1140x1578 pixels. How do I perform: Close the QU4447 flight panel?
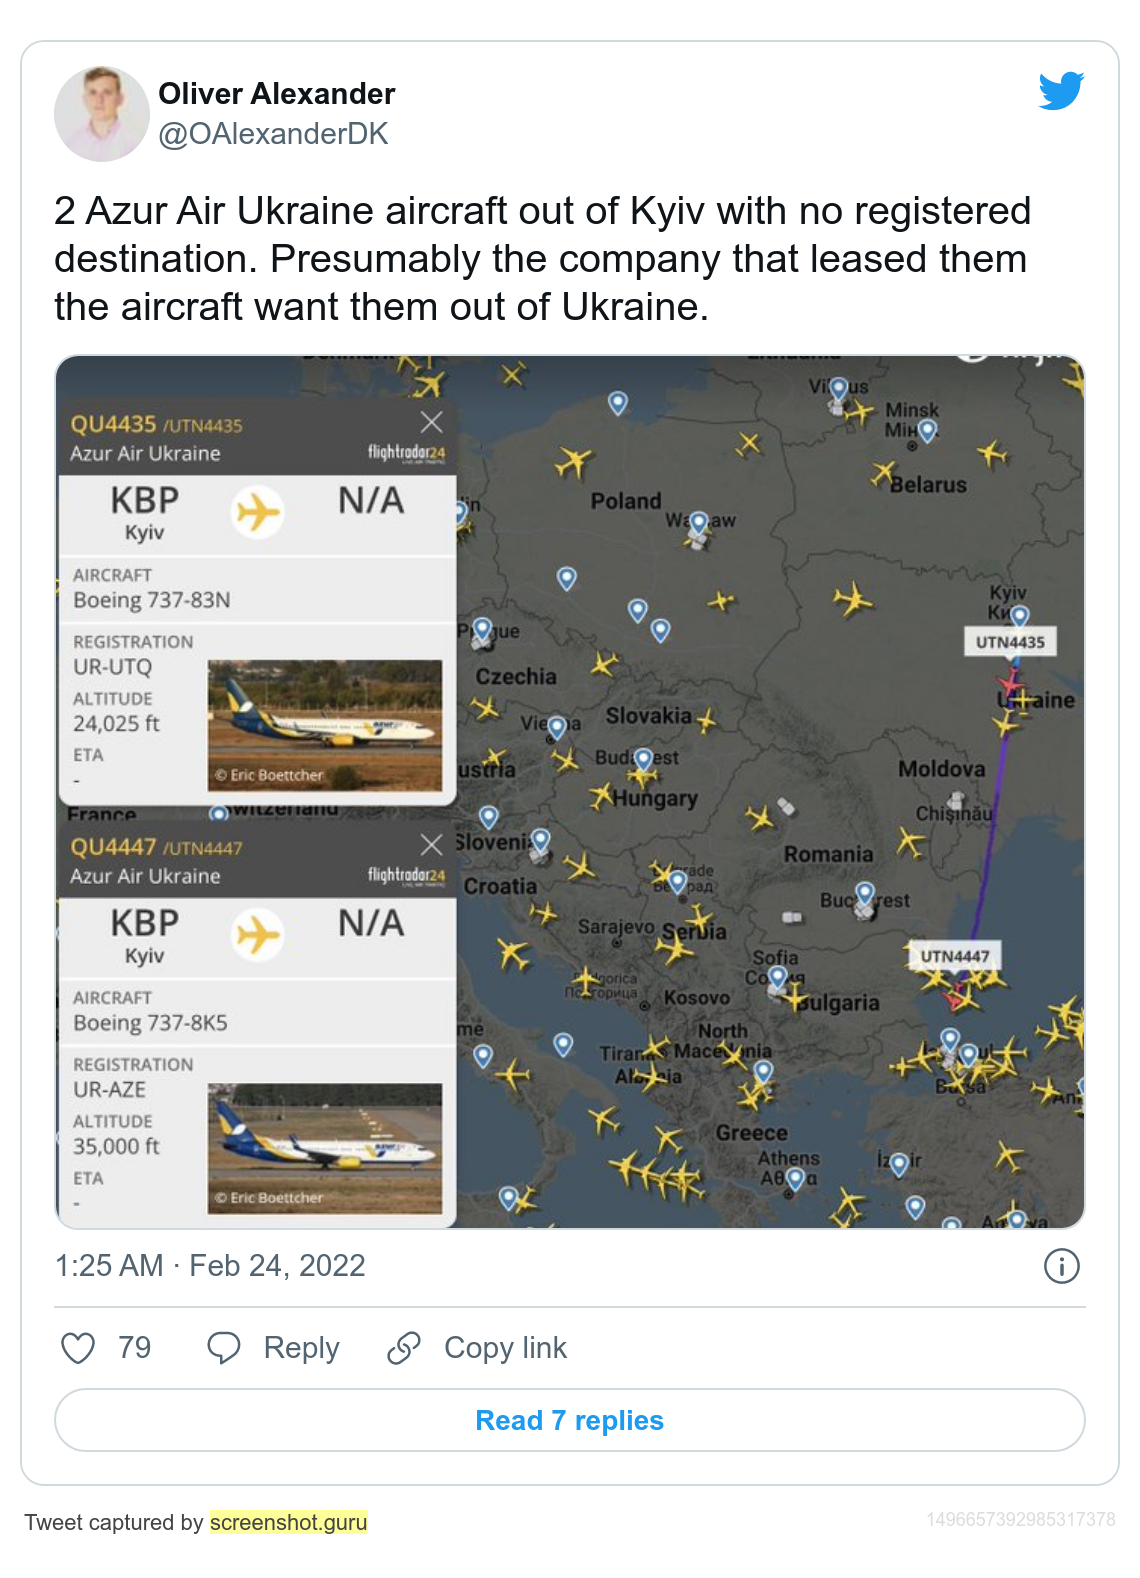(431, 845)
